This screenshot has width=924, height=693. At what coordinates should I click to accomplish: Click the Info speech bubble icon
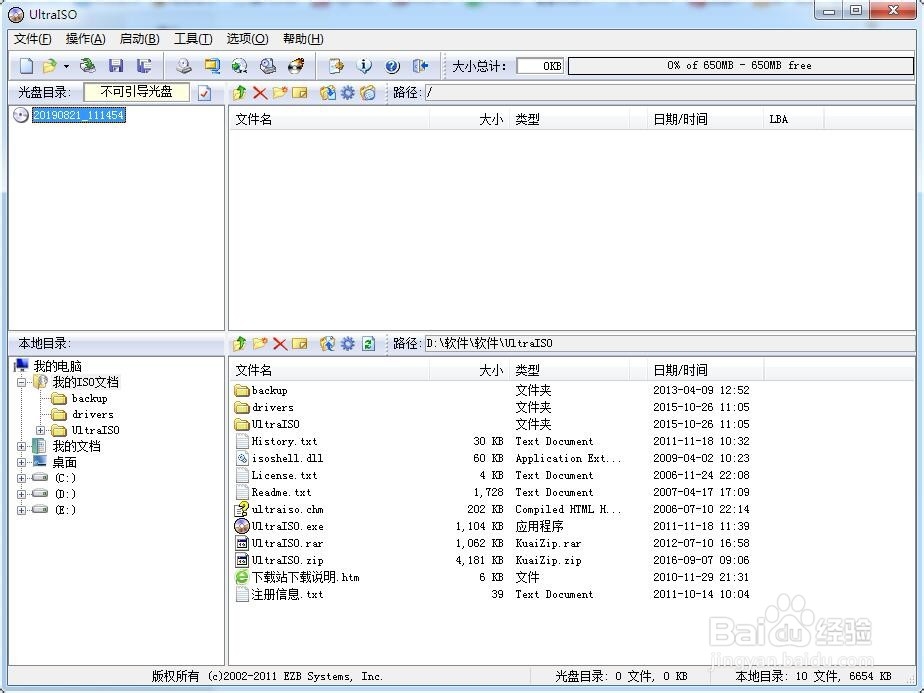(364, 65)
